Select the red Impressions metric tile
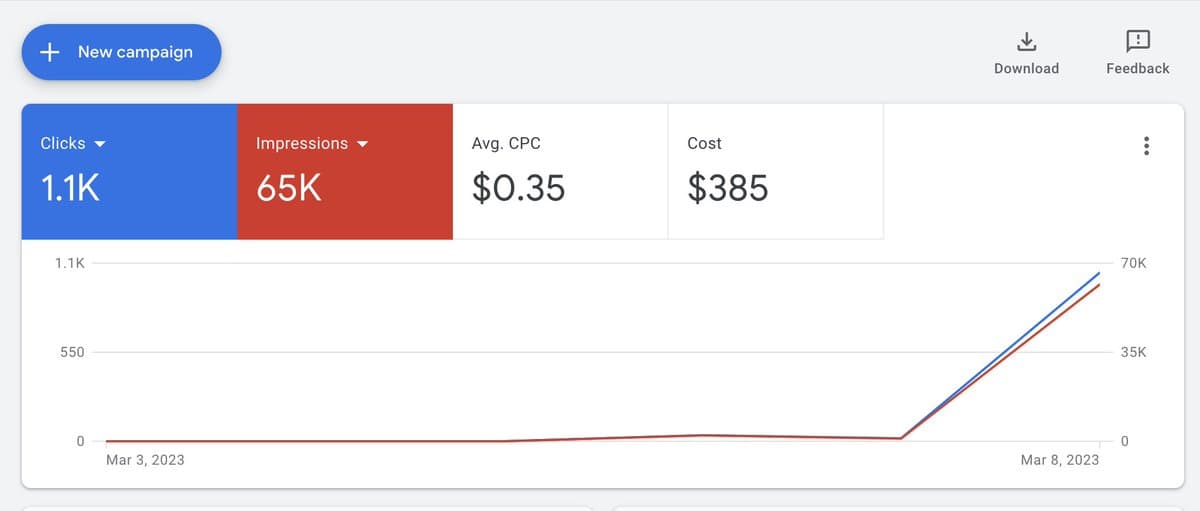This screenshot has width=1200, height=511. pos(345,171)
